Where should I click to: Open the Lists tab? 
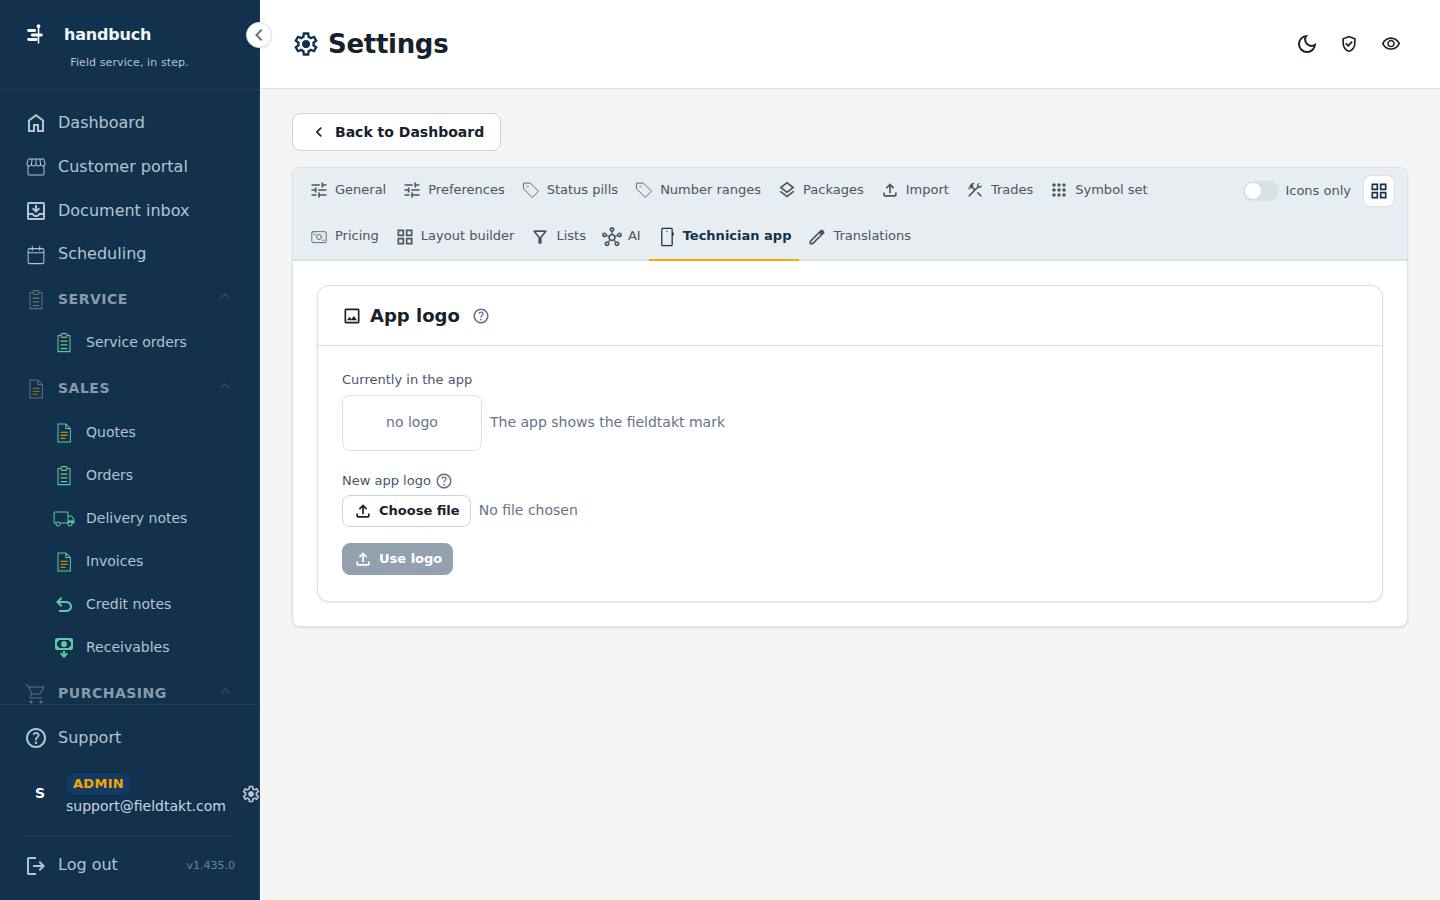(x=559, y=236)
